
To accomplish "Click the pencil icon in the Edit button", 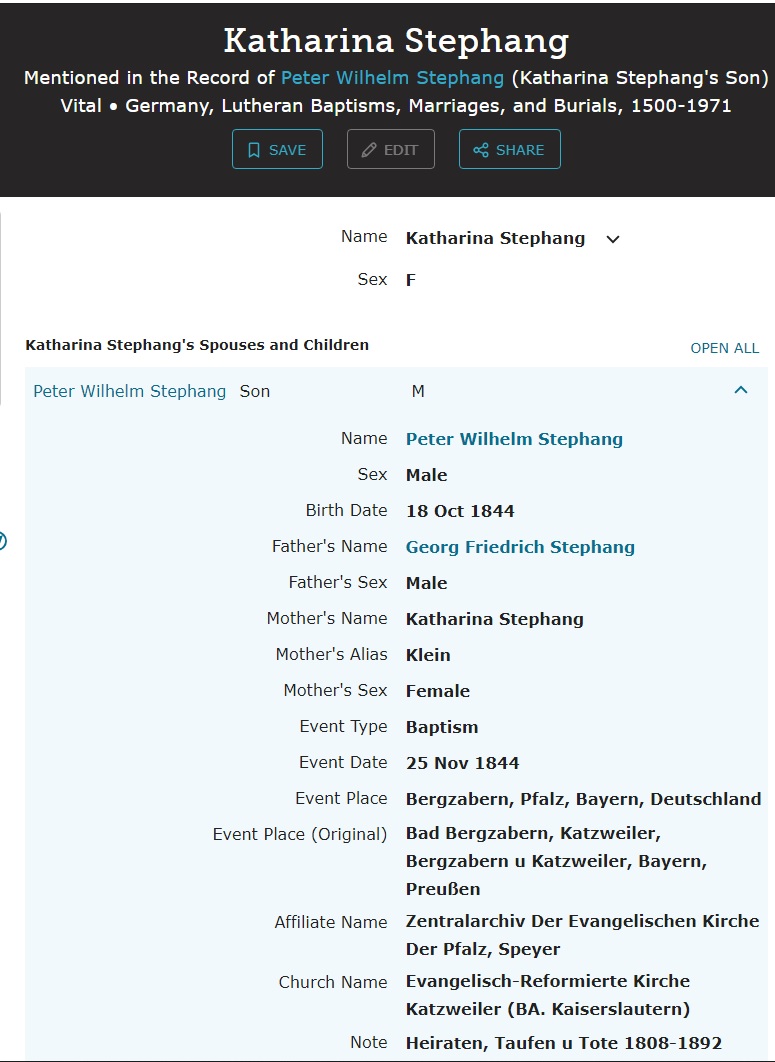I will click(369, 150).
